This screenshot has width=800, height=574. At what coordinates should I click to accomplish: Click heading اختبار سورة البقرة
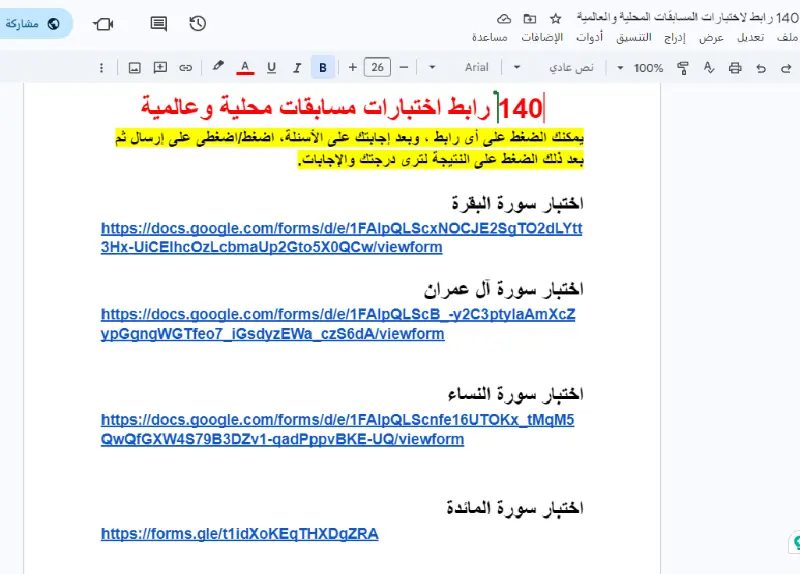(x=517, y=203)
